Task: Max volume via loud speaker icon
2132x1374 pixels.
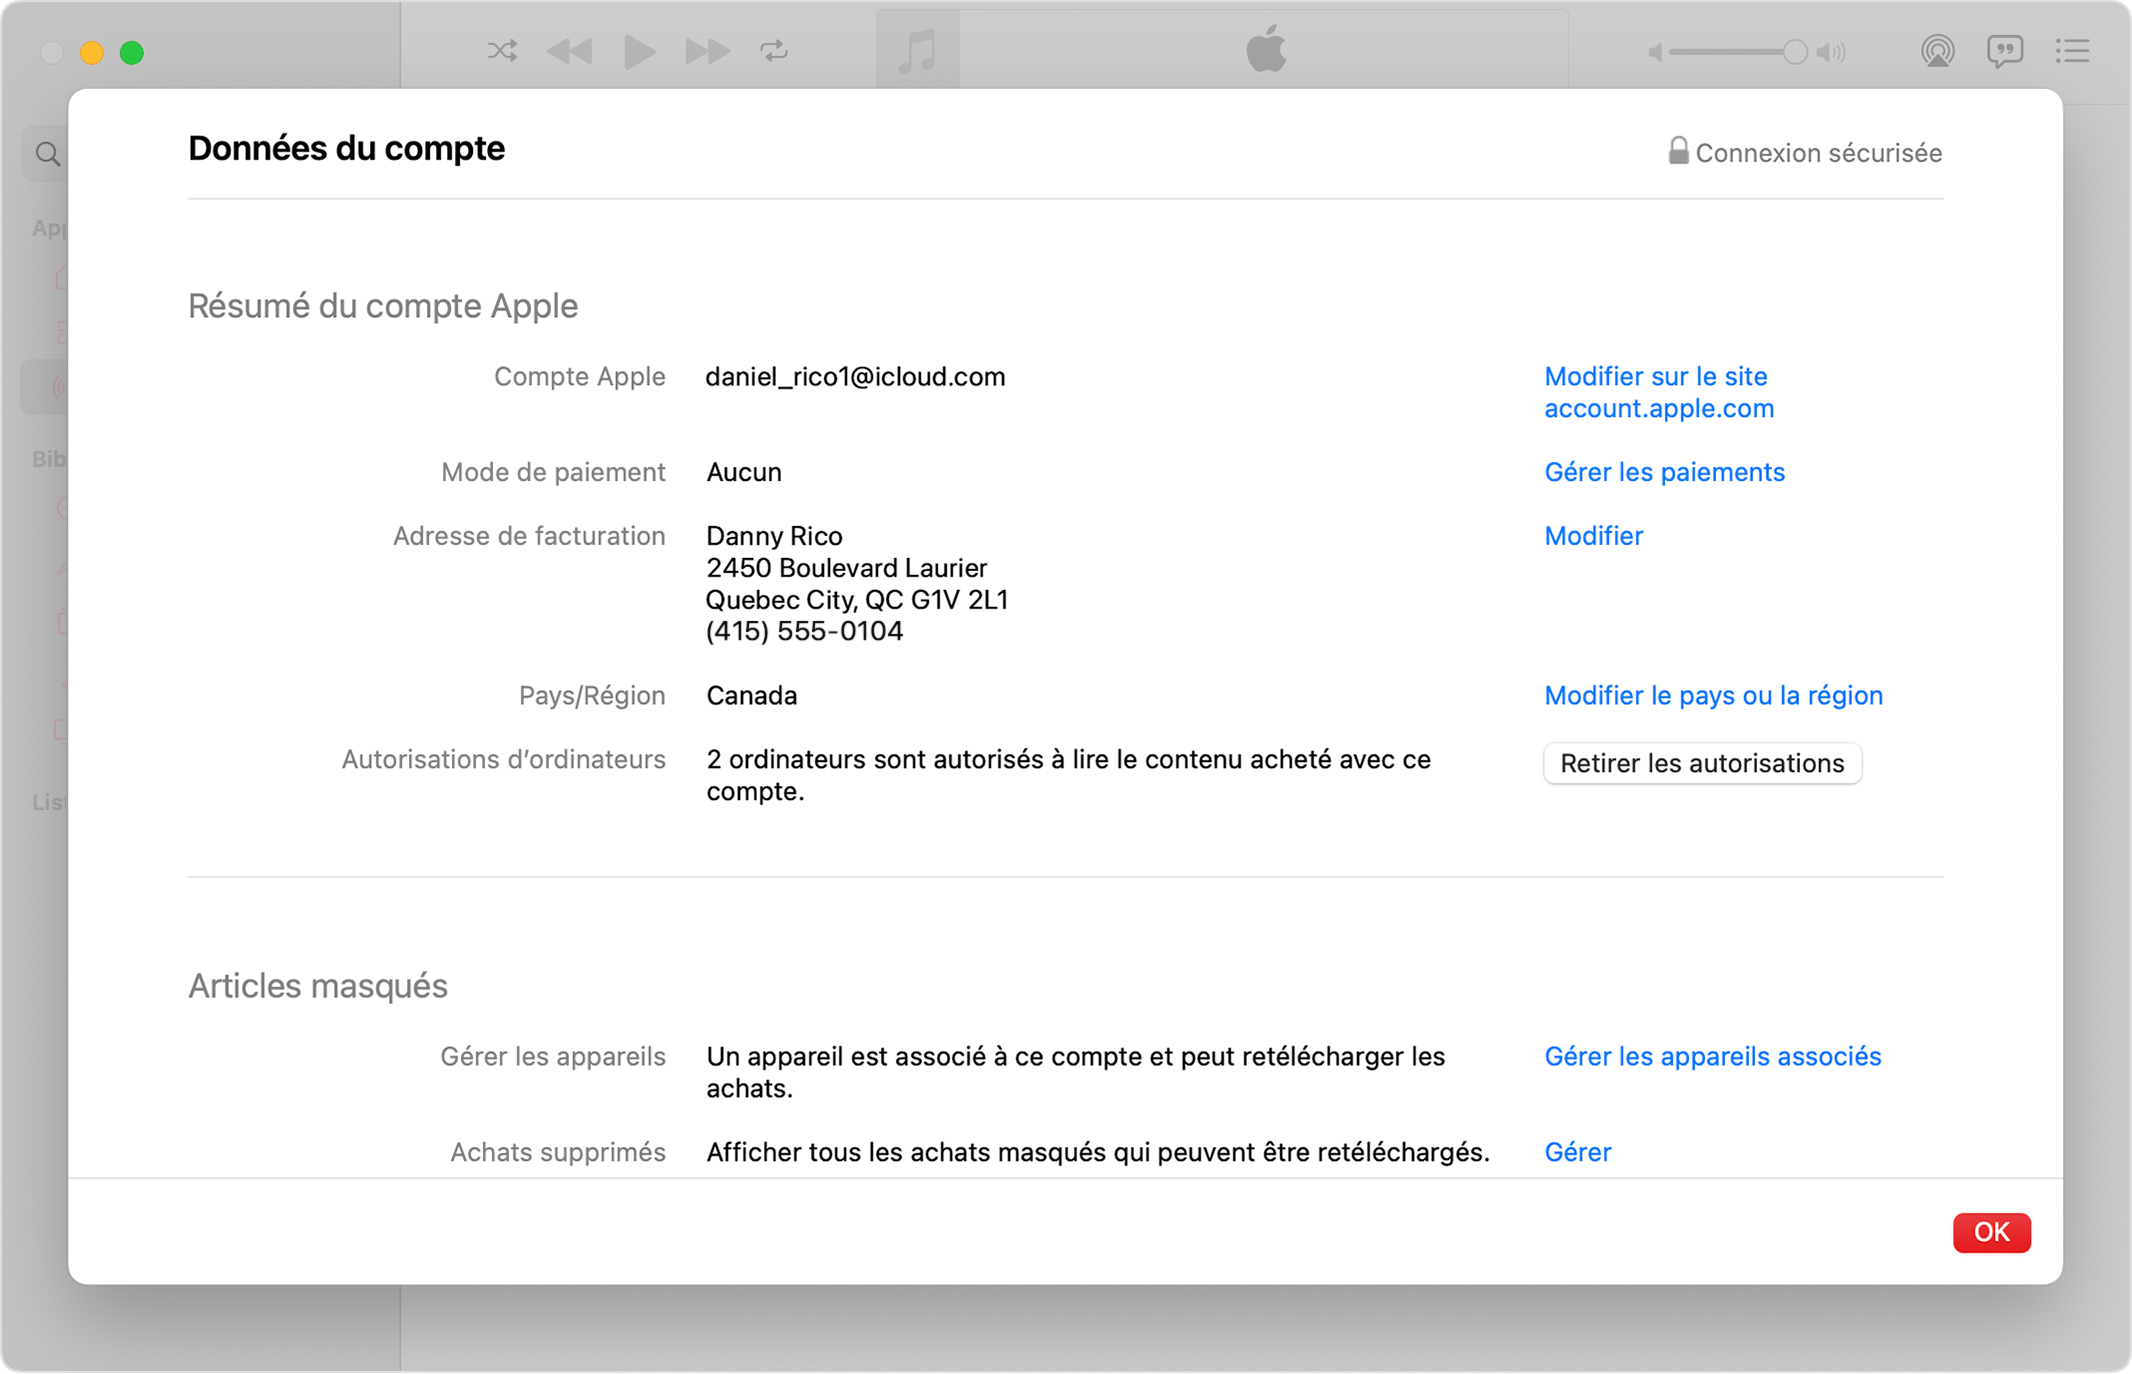Action: (1831, 52)
